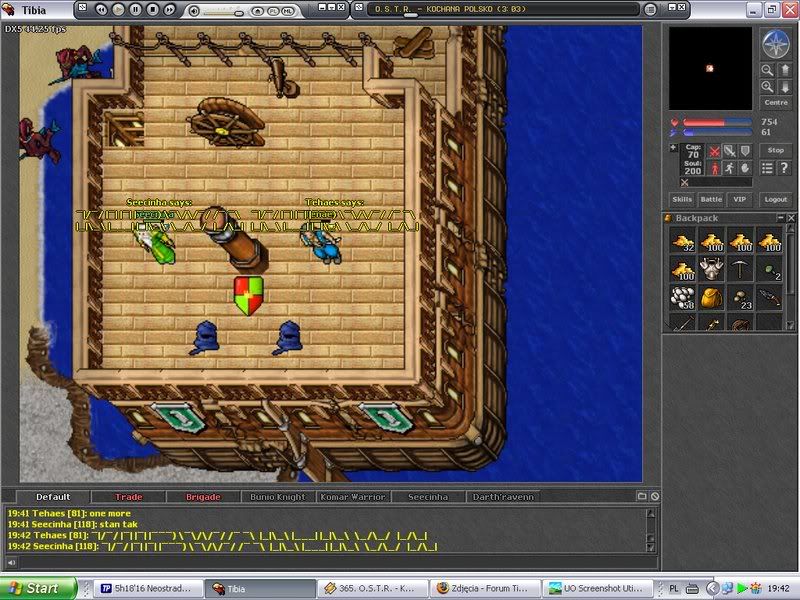This screenshot has height=600, width=800.
Task: Toggle chat volume say/yell icon
Action: click(11, 563)
